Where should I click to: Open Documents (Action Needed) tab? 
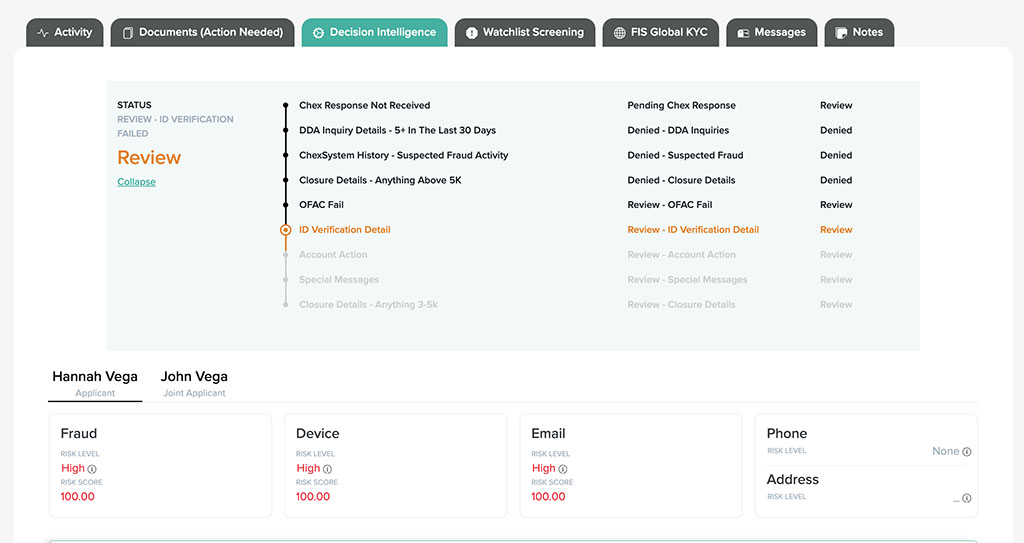[x=202, y=32]
